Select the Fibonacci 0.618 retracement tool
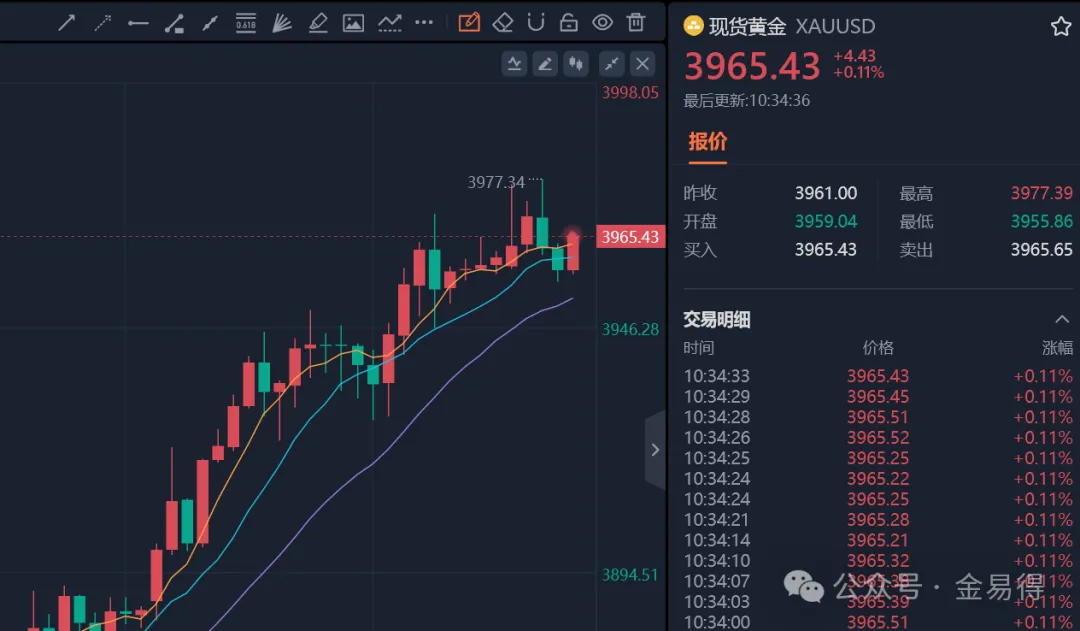Image resolution: width=1080 pixels, height=631 pixels. [246, 22]
